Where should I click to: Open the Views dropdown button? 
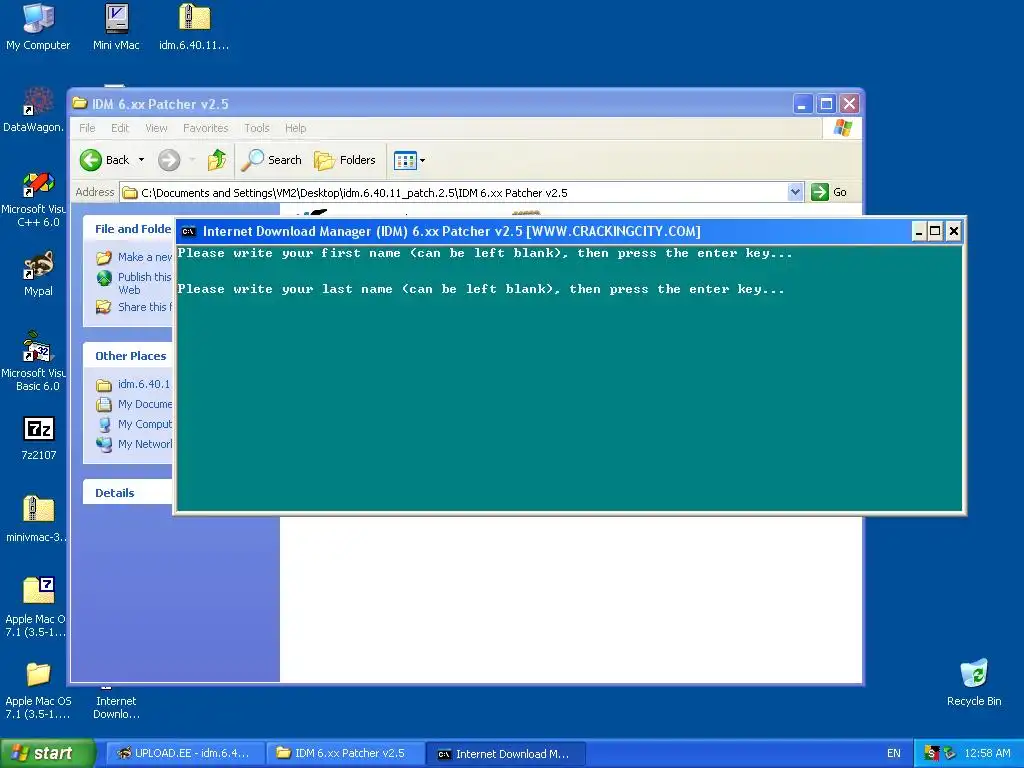409,160
